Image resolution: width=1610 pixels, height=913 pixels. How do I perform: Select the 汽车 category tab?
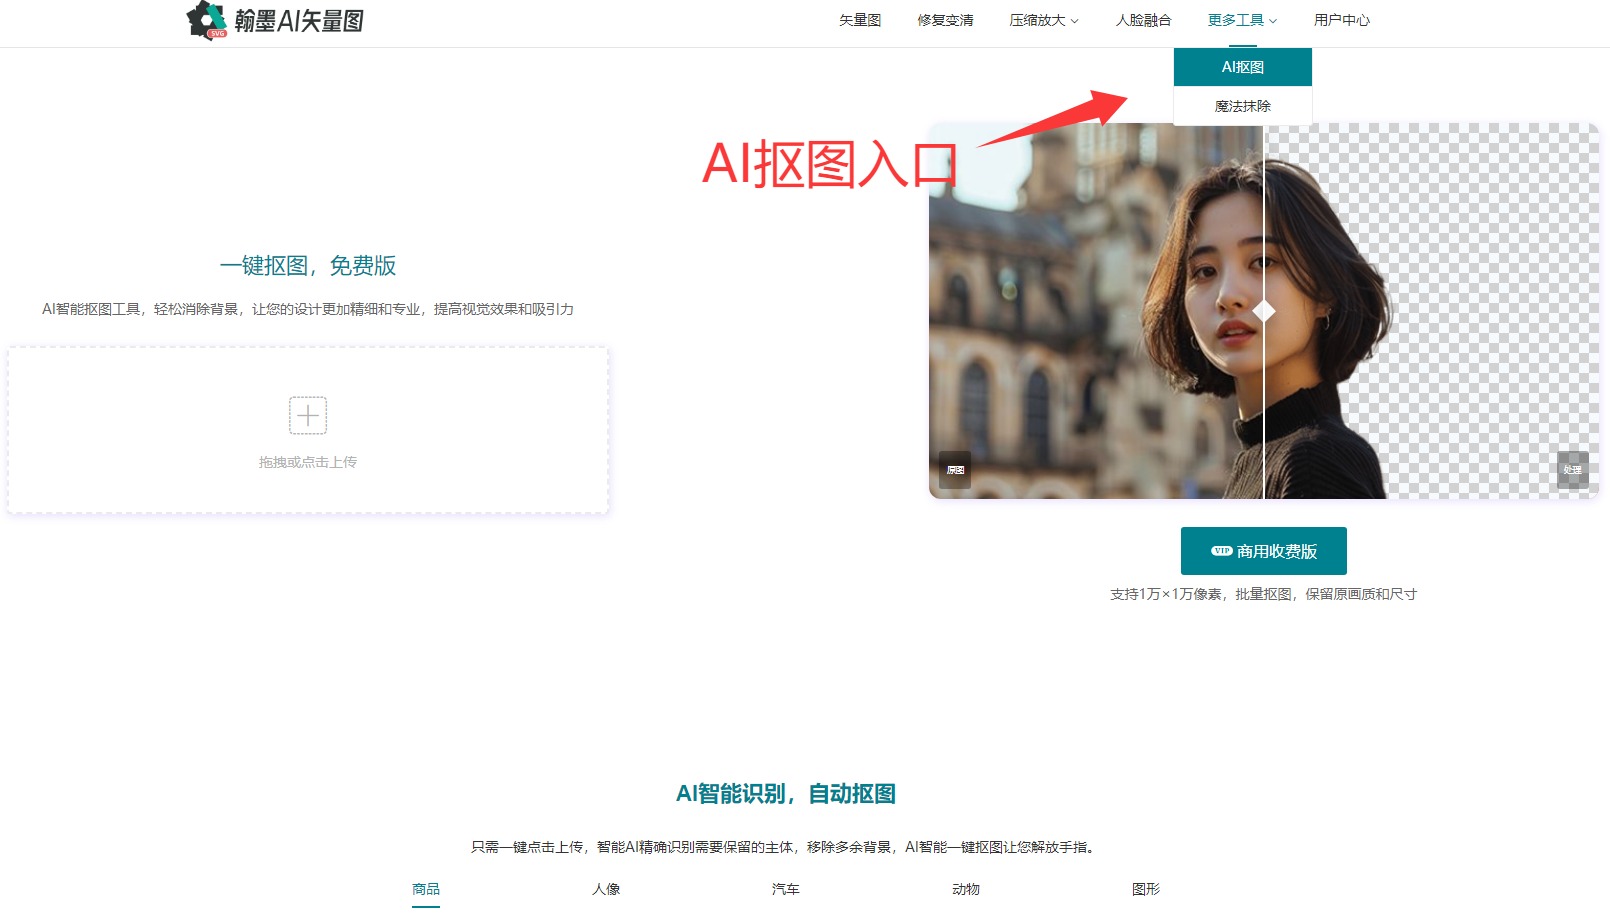pyautogui.click(x=786, y=889)
